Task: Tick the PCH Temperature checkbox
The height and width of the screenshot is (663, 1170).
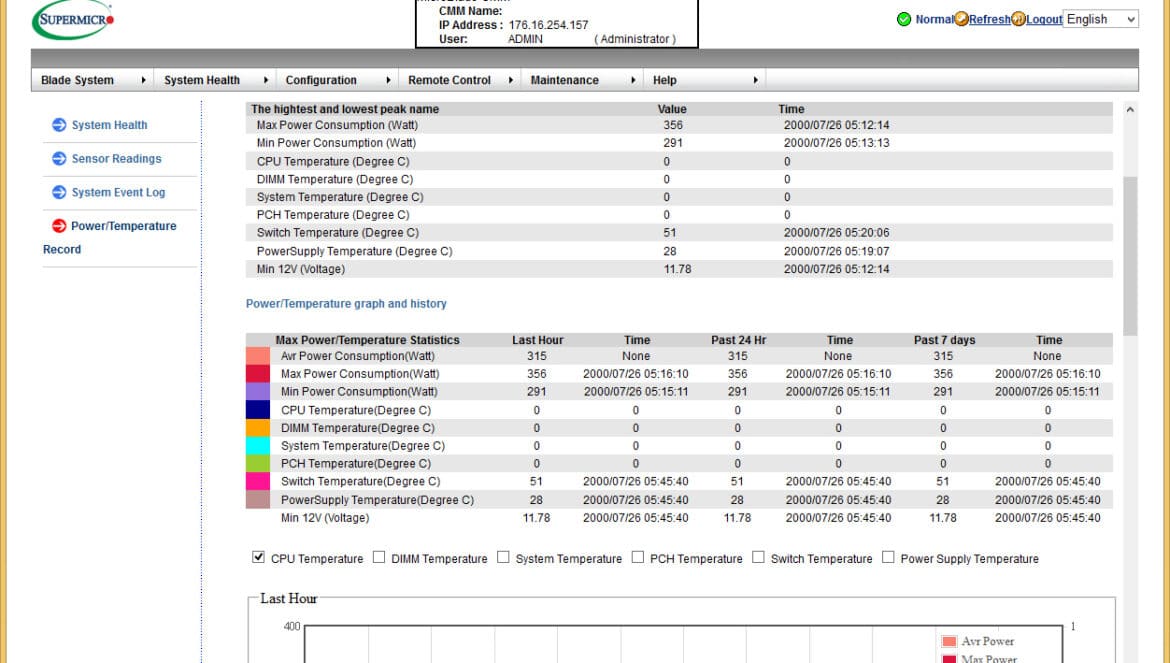Action: [x=638, y=557]
